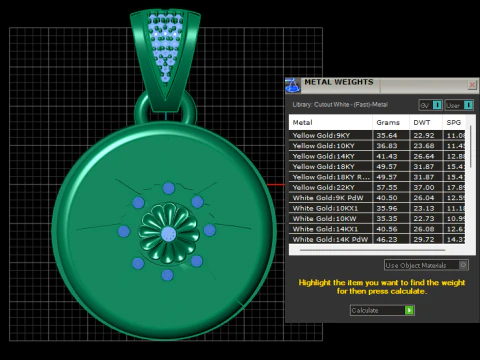The image size is (480, 360).
Task: Select the pavé bail of the pendant
Action: 165,60
